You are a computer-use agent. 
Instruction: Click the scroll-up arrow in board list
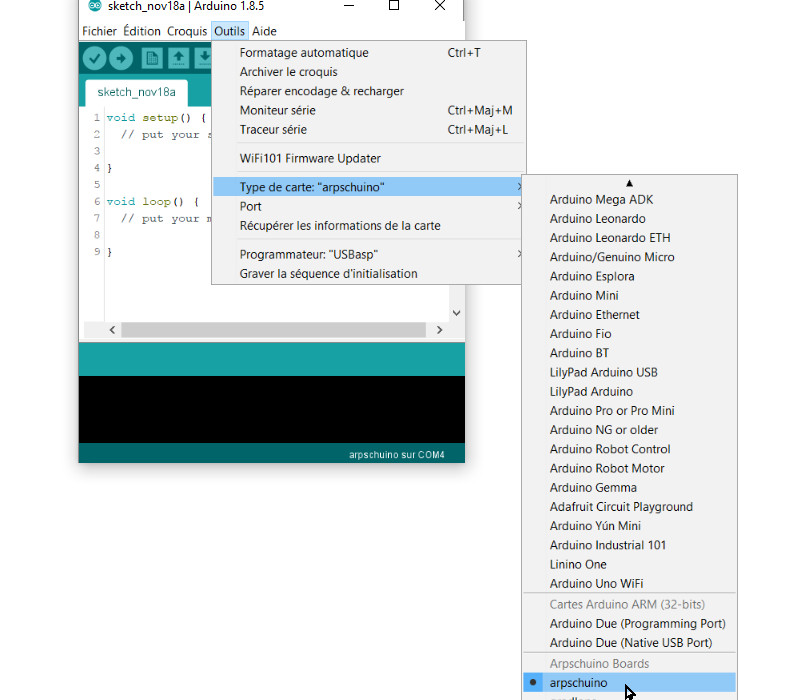coord(629,183)
